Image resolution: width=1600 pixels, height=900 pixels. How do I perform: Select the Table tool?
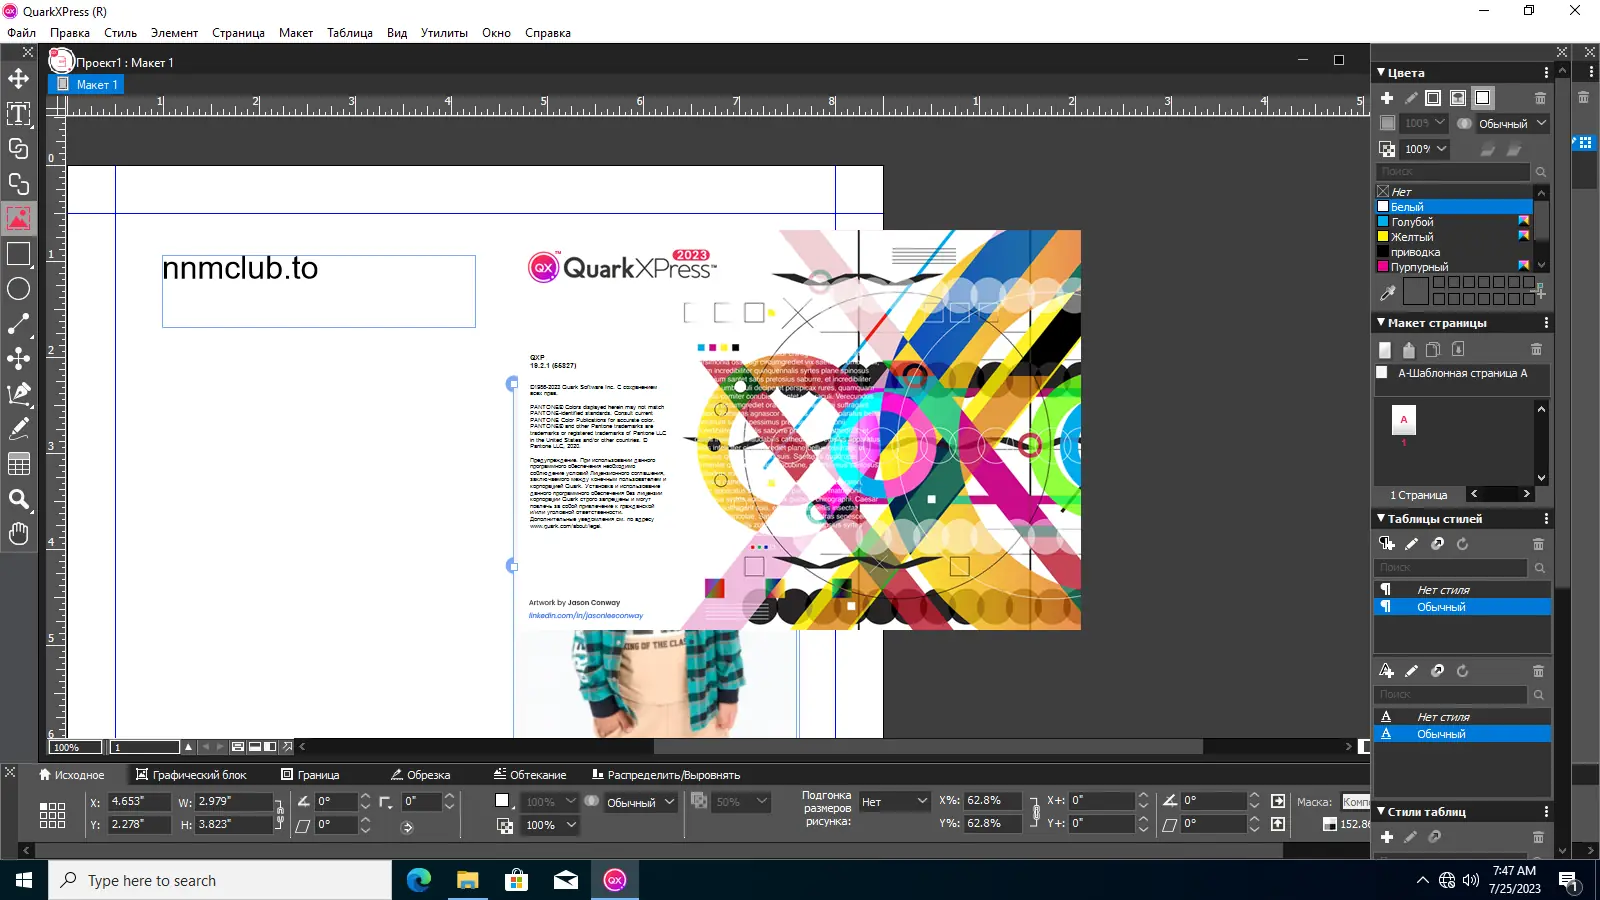[x=18, y=464]
